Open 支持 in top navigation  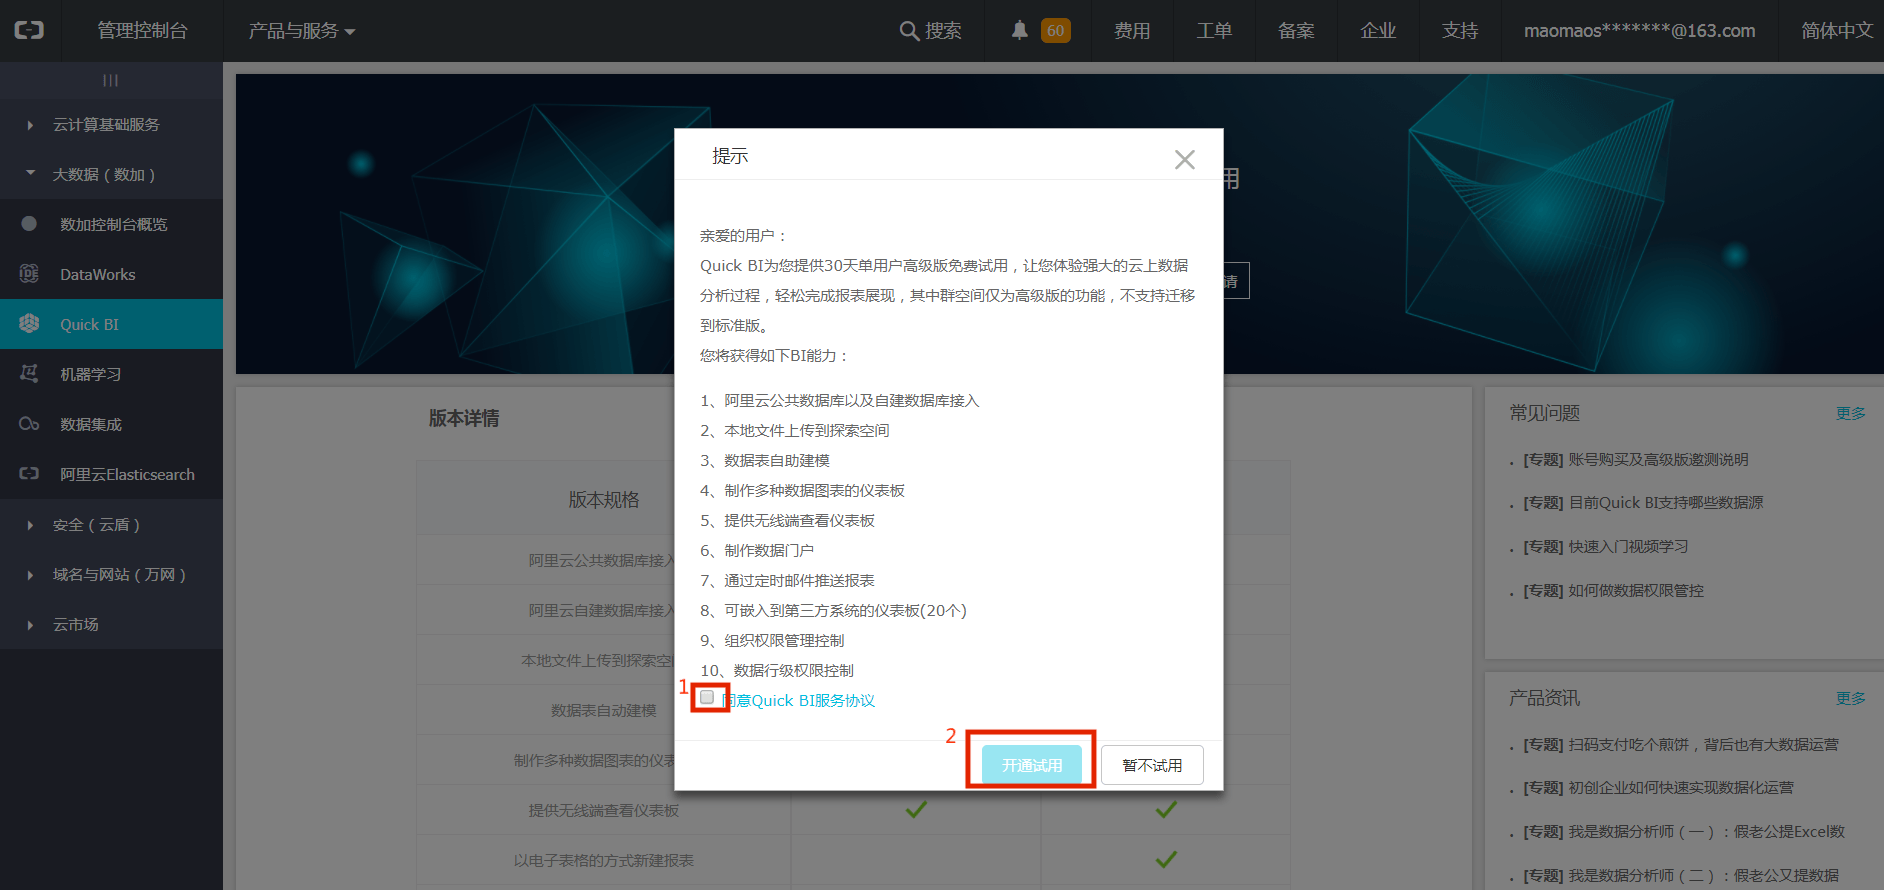(1460, 31)
